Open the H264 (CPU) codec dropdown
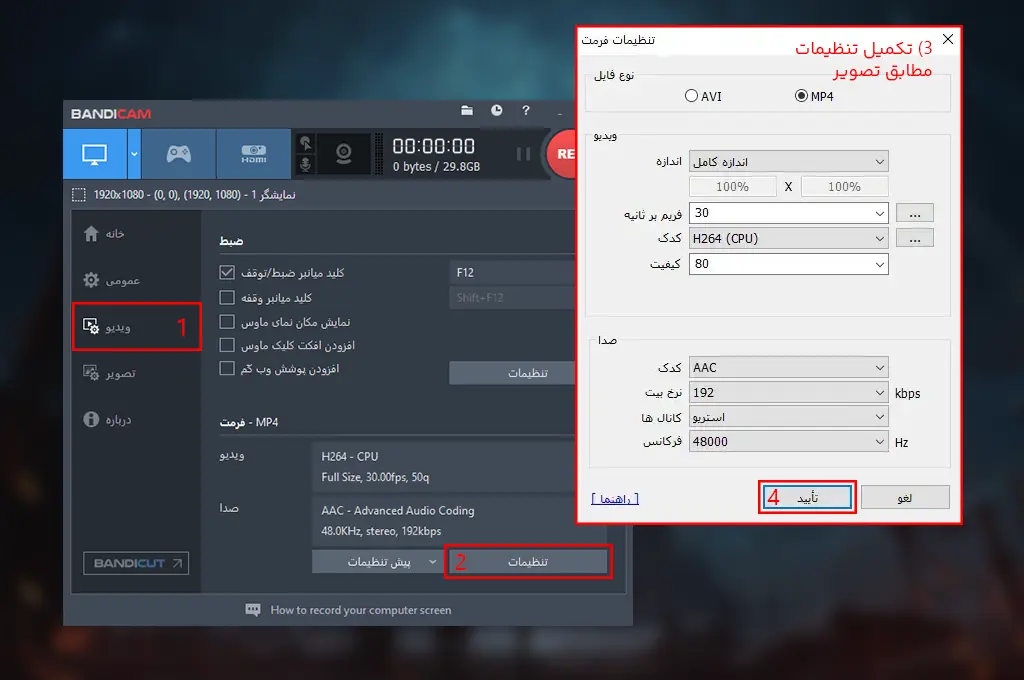The height and width of the screenshot is (680, 1024). pyautogui.click(x=788, y=238)
